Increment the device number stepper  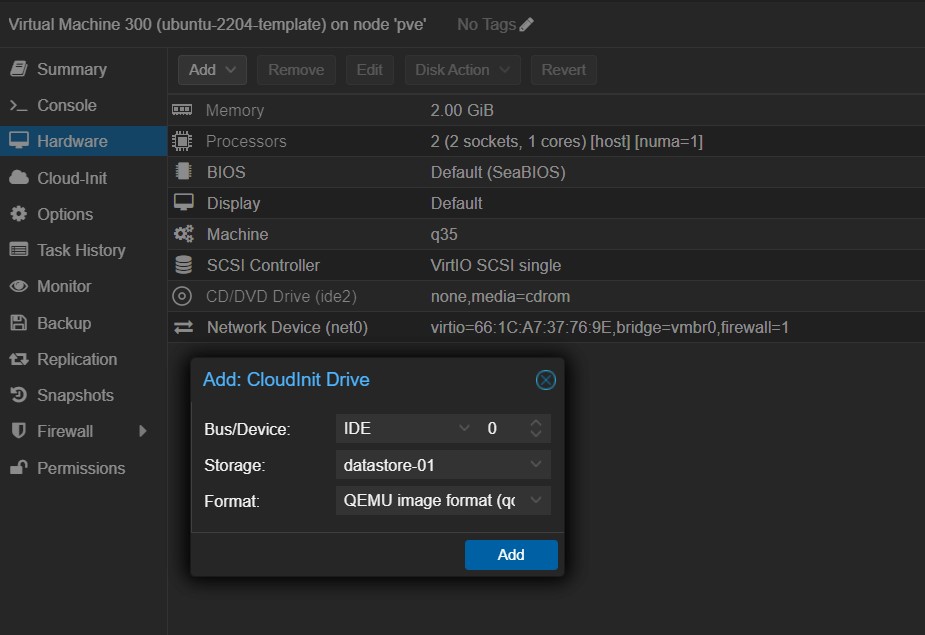[x=536, y=423]
